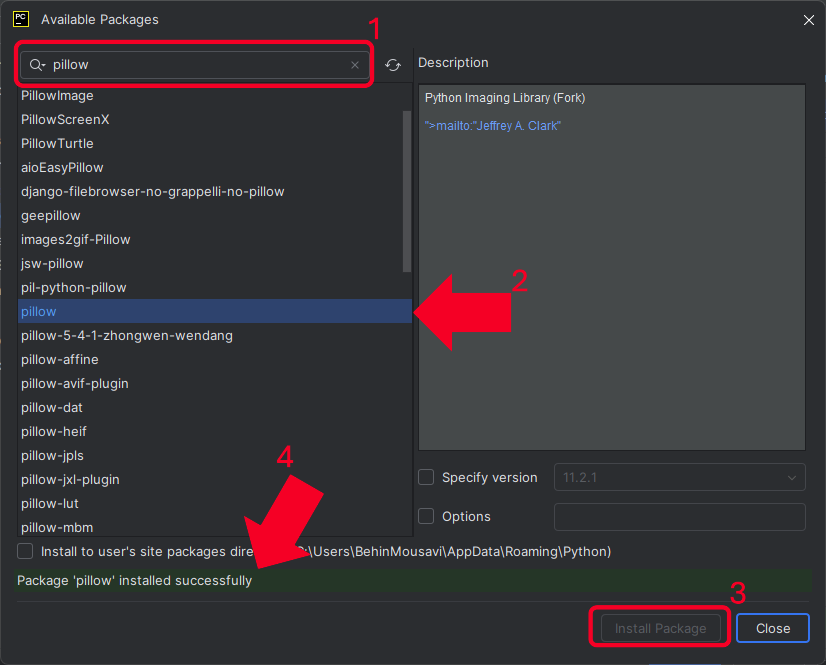The image size is (826, 665).
Task: Pick pil-python-pillow from the list
Action: pyautogui.click(x=74, y=288)
